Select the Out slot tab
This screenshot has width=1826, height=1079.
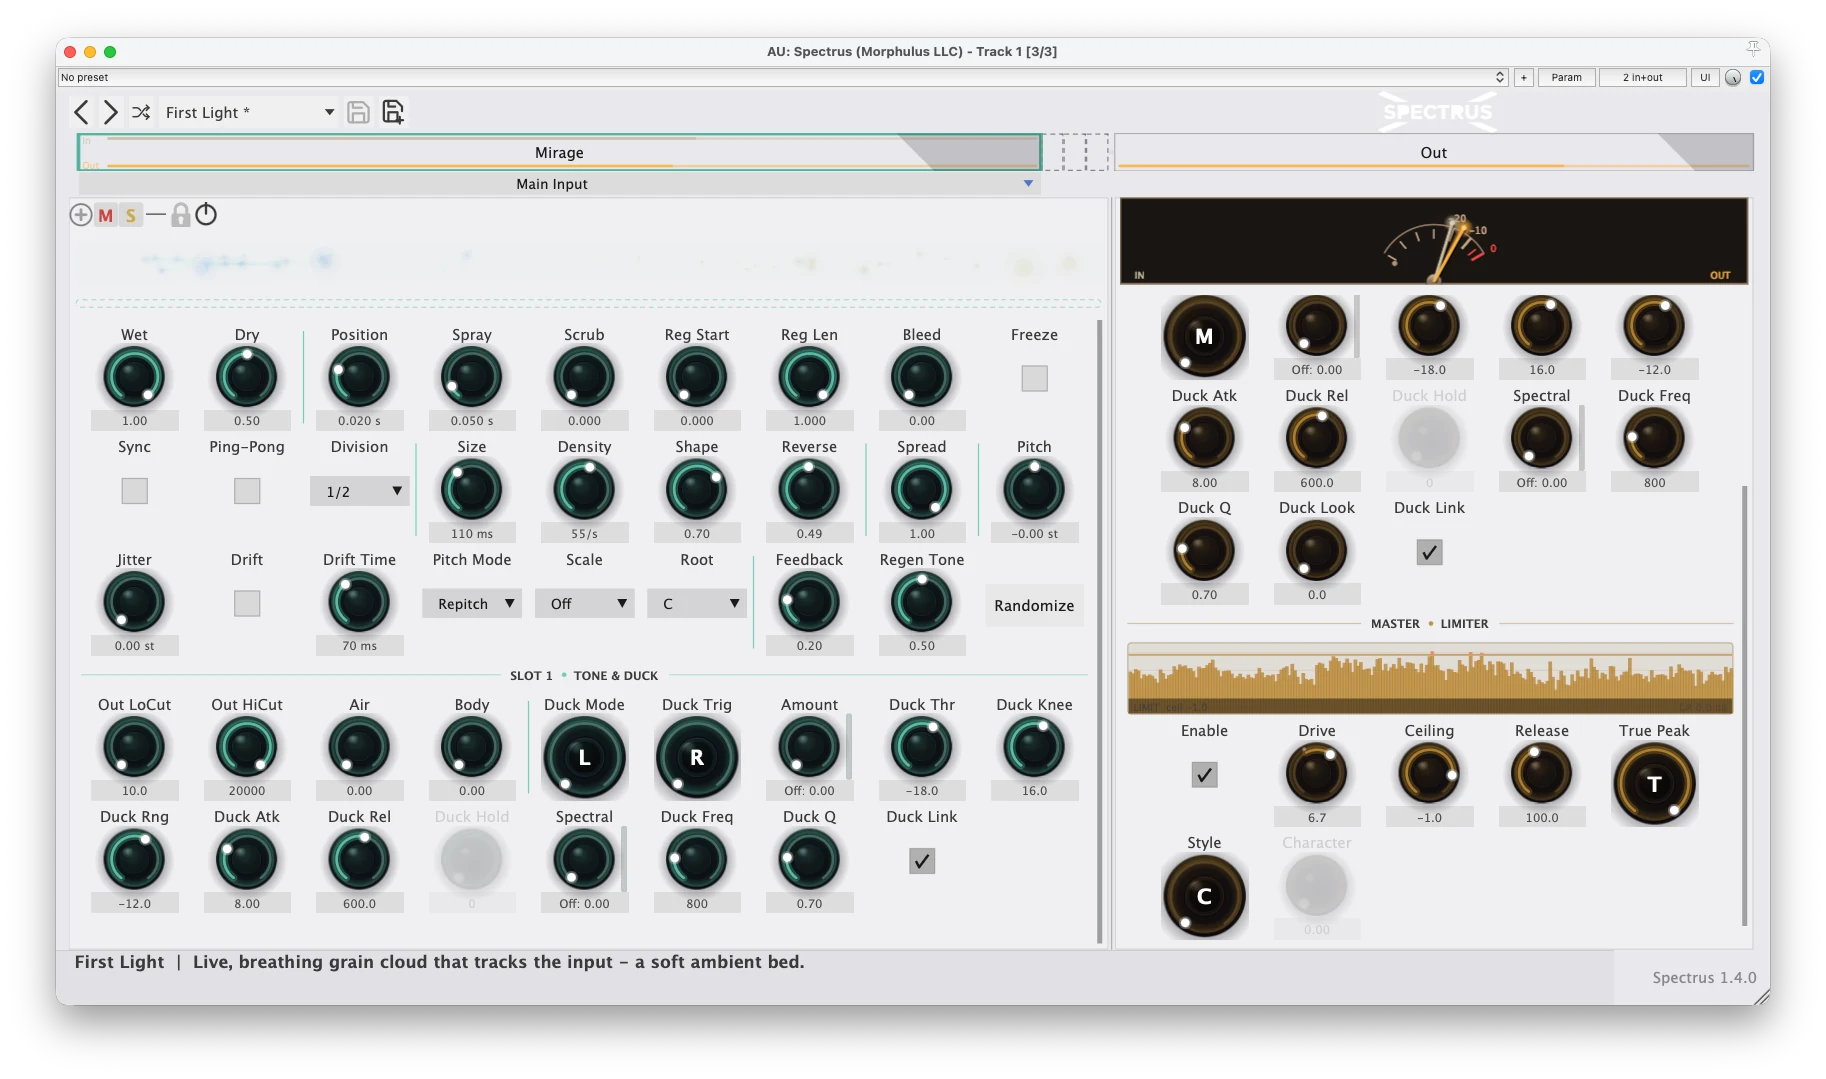point(1434,152)
